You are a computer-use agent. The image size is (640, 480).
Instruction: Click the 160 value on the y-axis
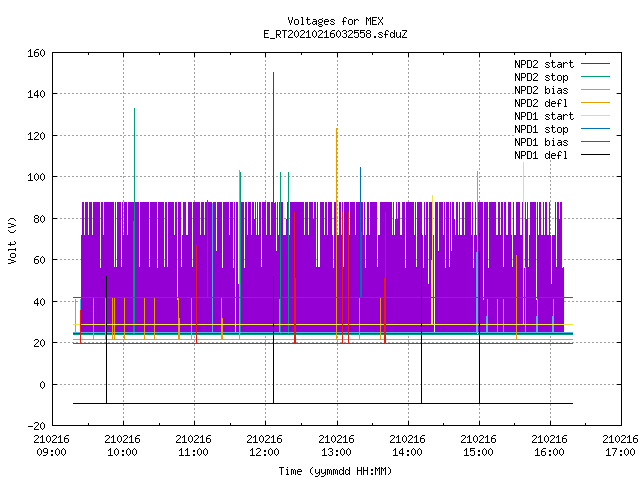[36, 53]
